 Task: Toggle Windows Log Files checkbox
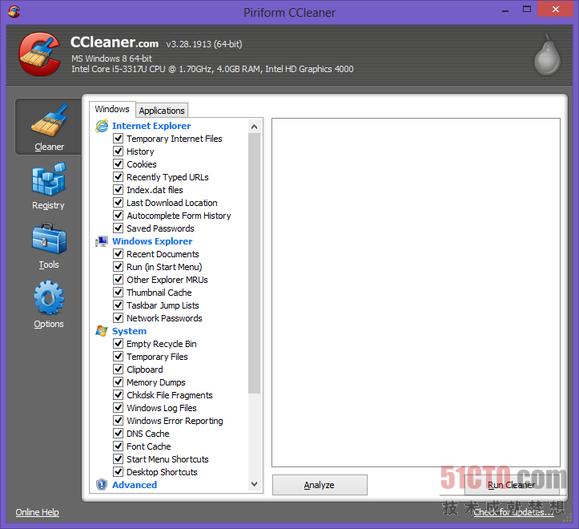(x=118, y=408)
